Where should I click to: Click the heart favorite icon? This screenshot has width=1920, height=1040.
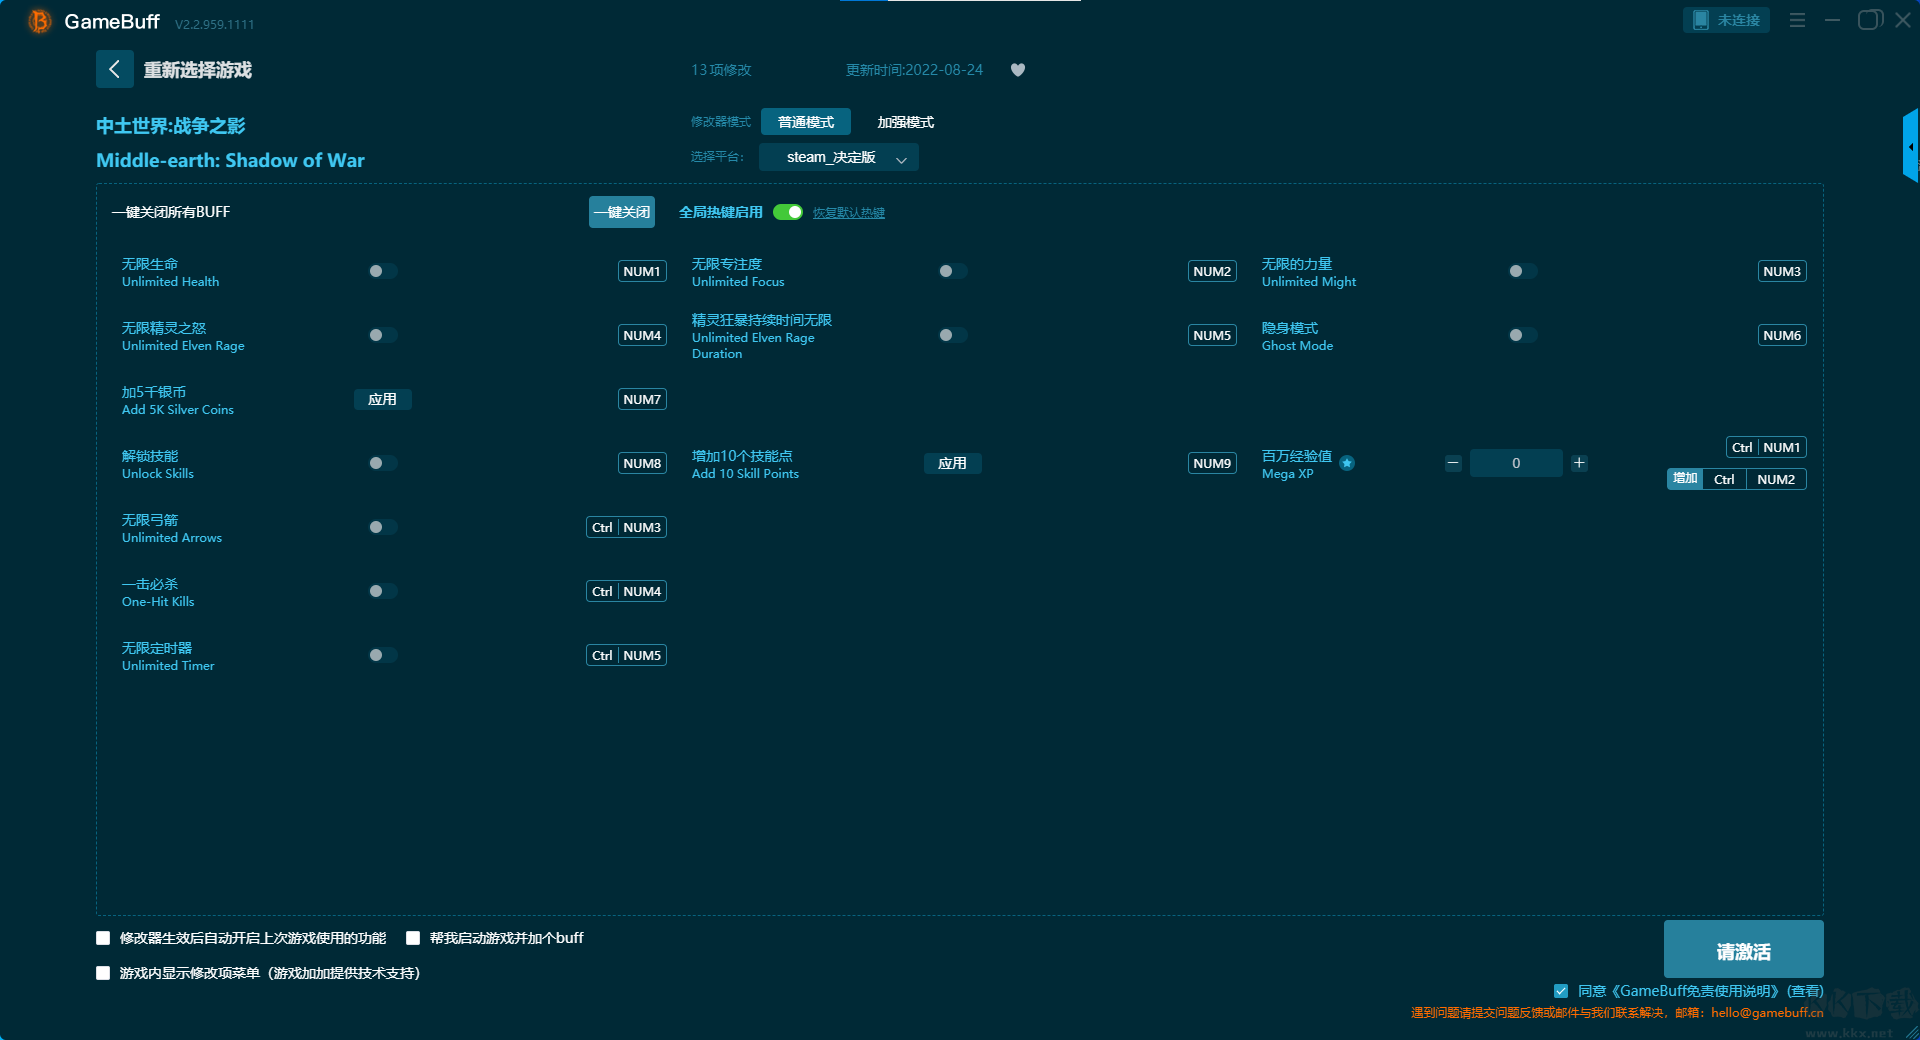point(1017,70)
